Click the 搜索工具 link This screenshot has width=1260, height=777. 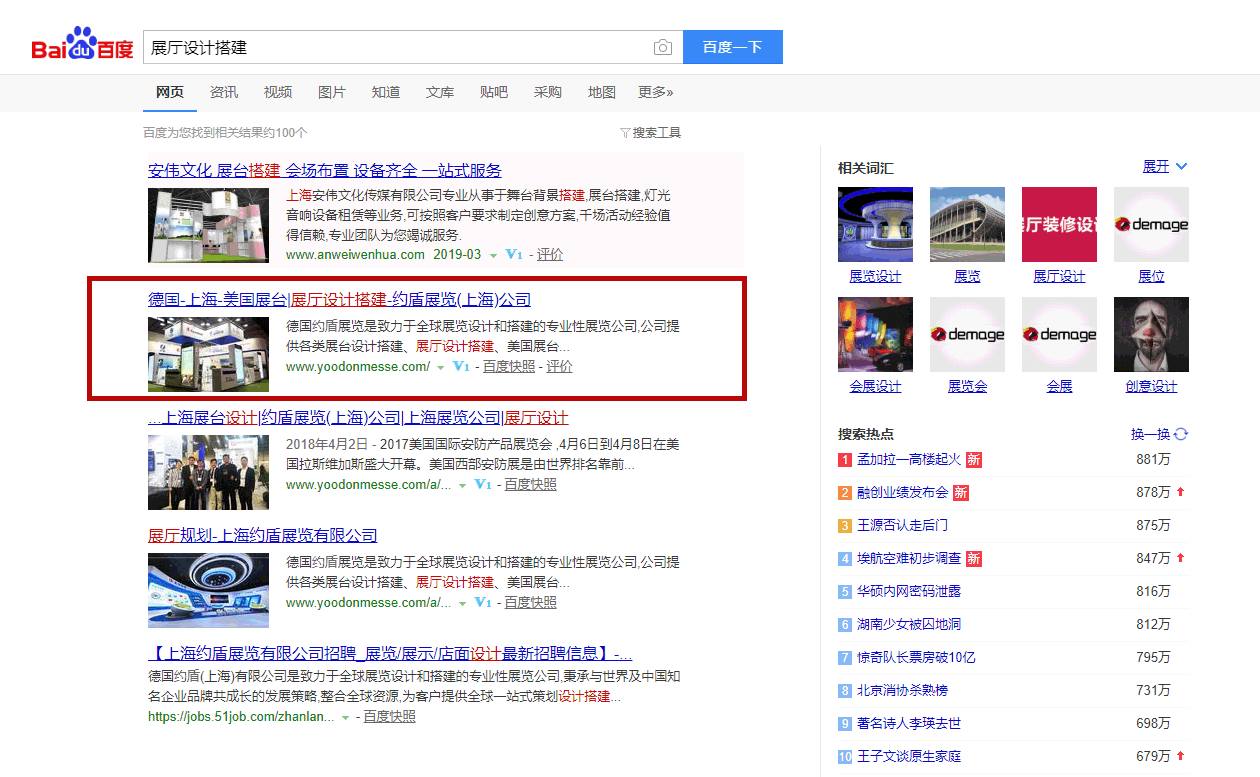click(657, 133)
